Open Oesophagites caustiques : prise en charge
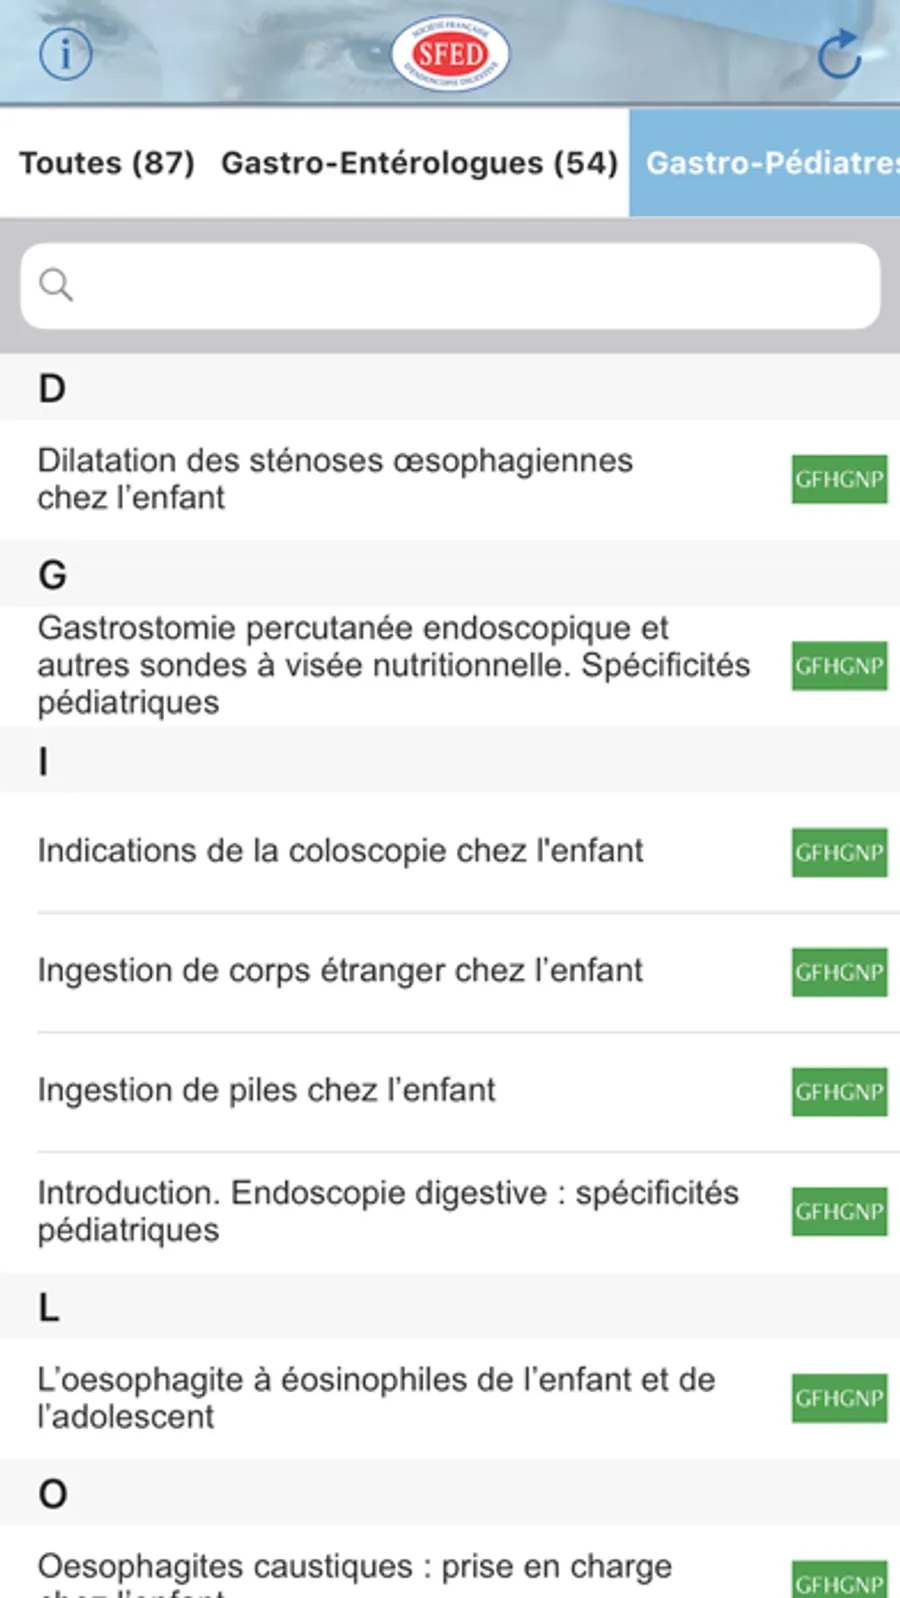Image resolution: width=900 pixels, height=1598 pixels. 355,1570
